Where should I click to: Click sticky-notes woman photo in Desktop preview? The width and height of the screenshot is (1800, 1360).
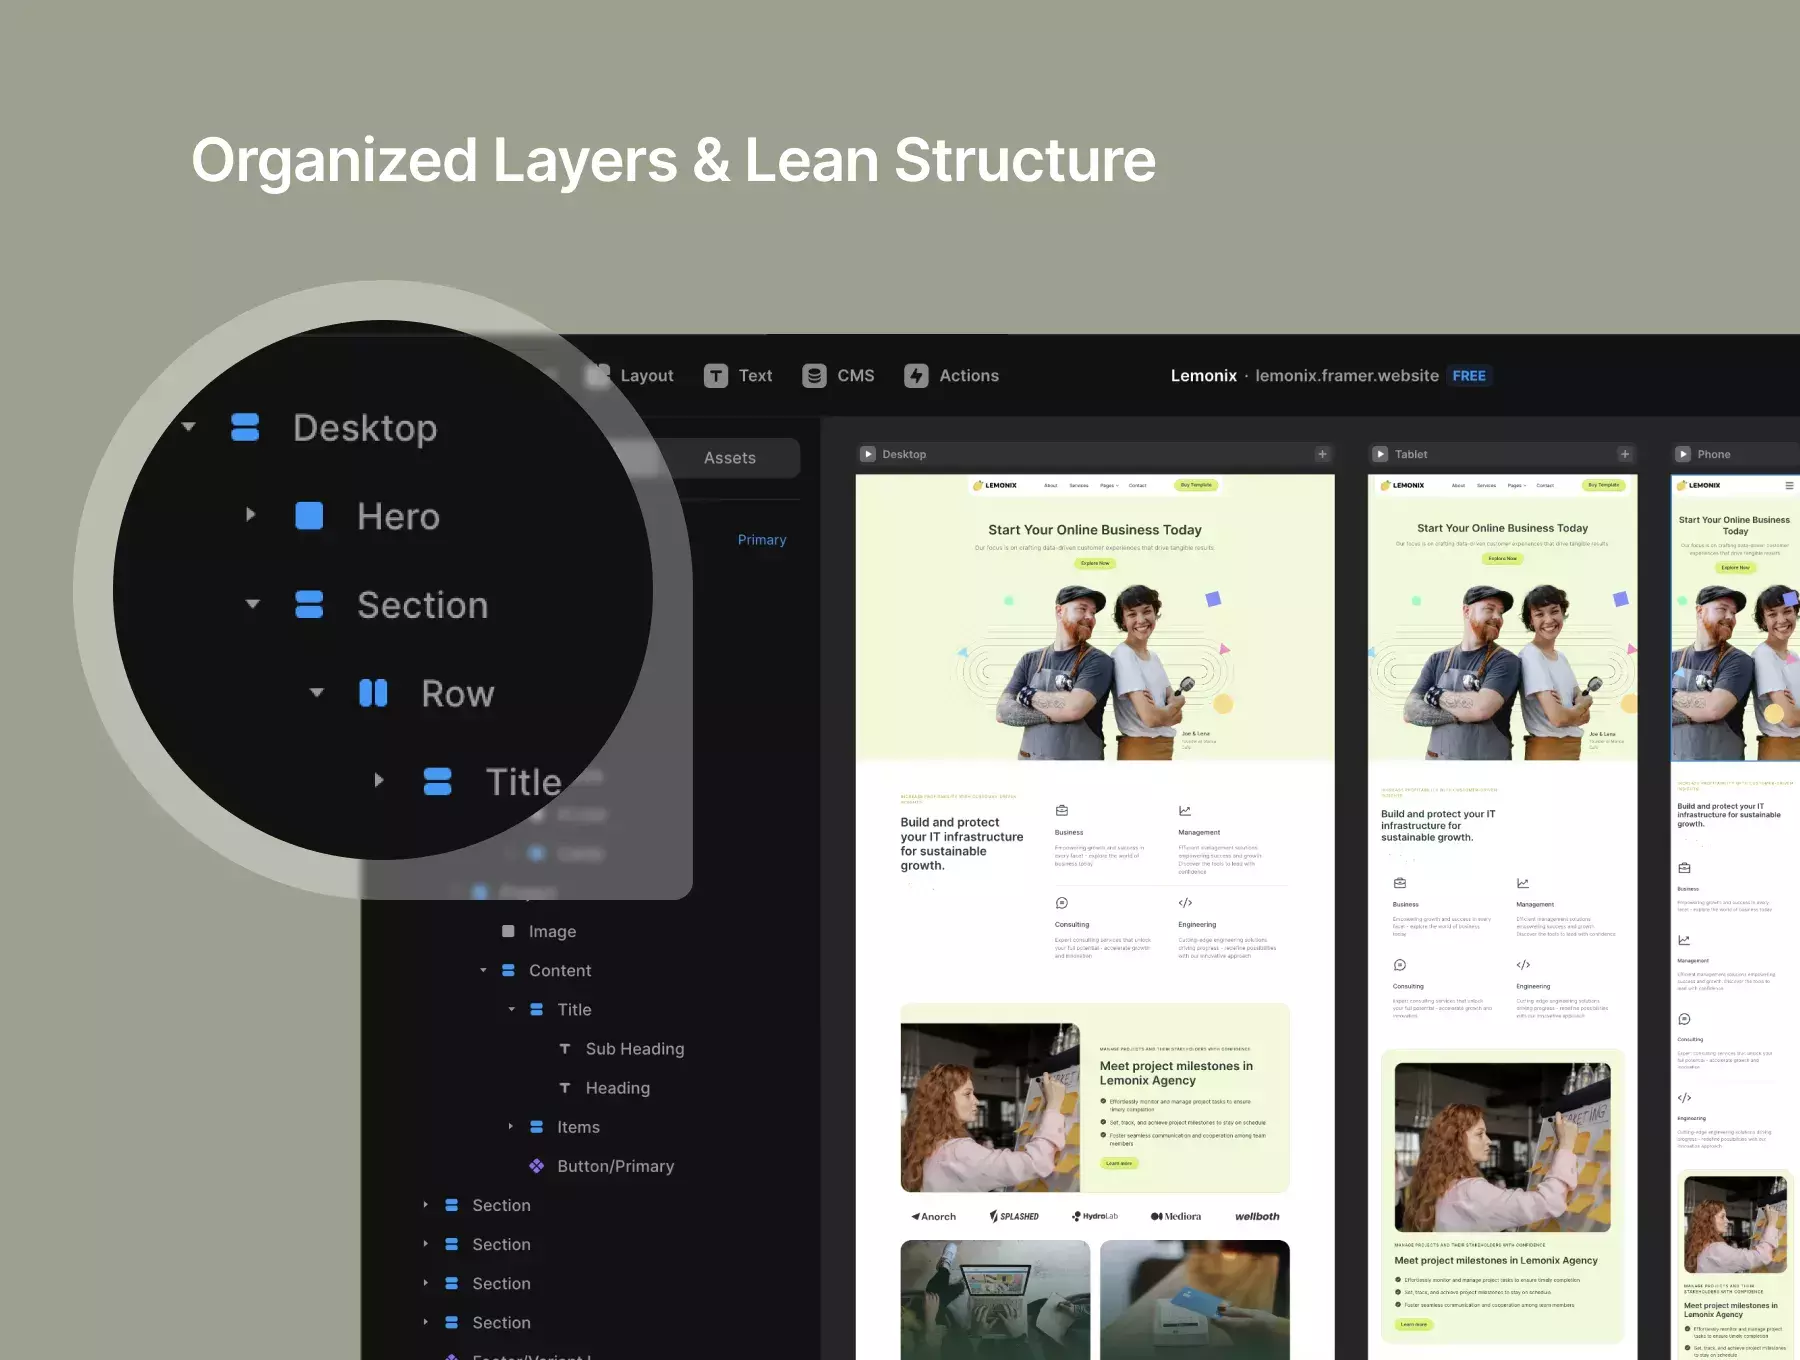[990, 1107]
